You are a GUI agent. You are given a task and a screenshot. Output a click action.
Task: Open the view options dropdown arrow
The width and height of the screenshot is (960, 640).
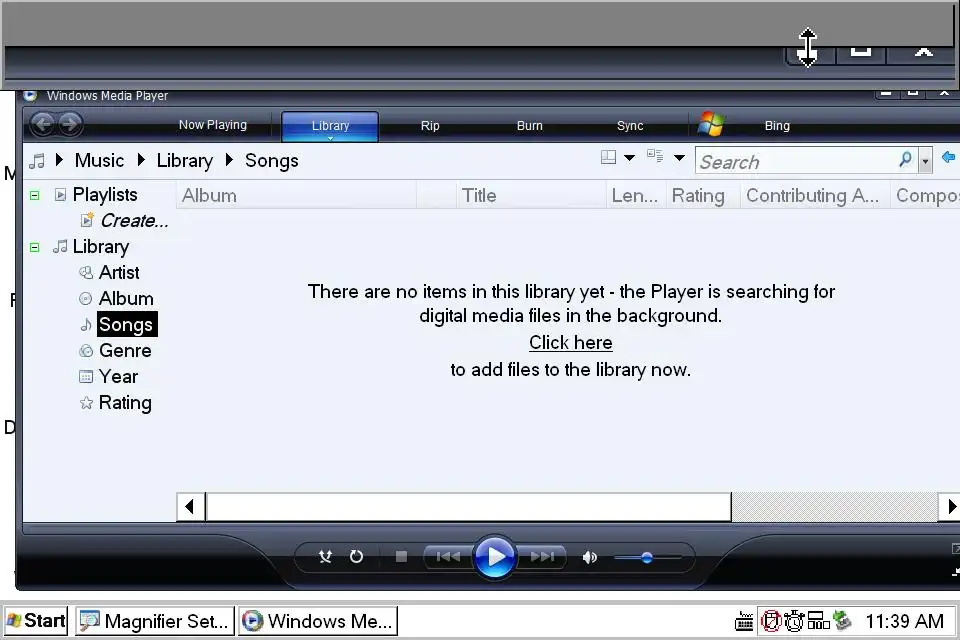679,158
